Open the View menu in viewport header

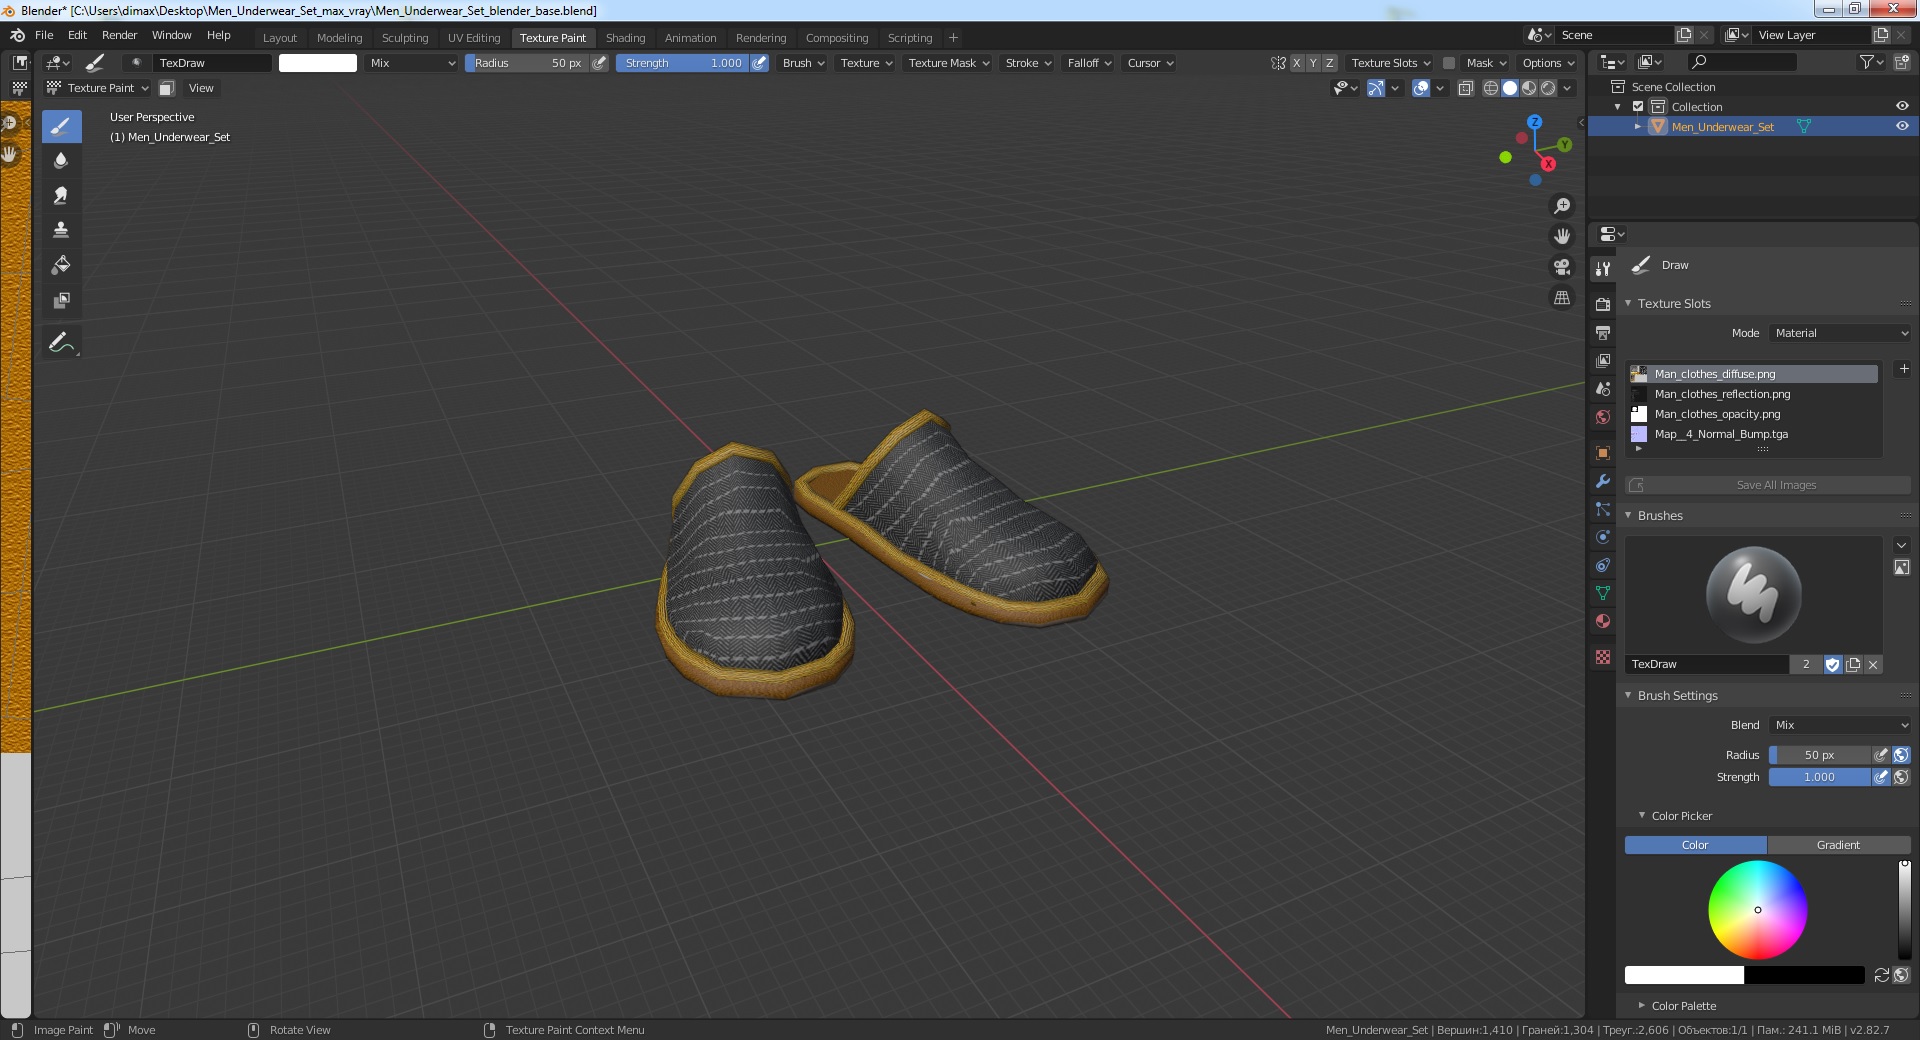[201, 88]
